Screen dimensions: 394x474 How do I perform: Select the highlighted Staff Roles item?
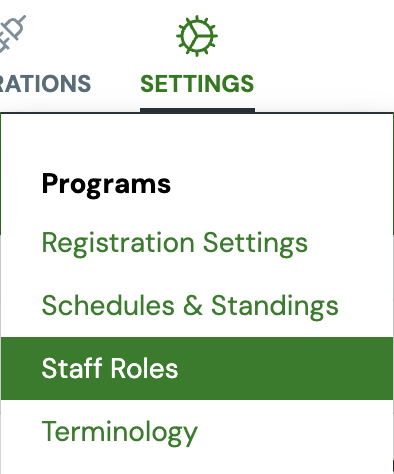[x=197, y=368]
